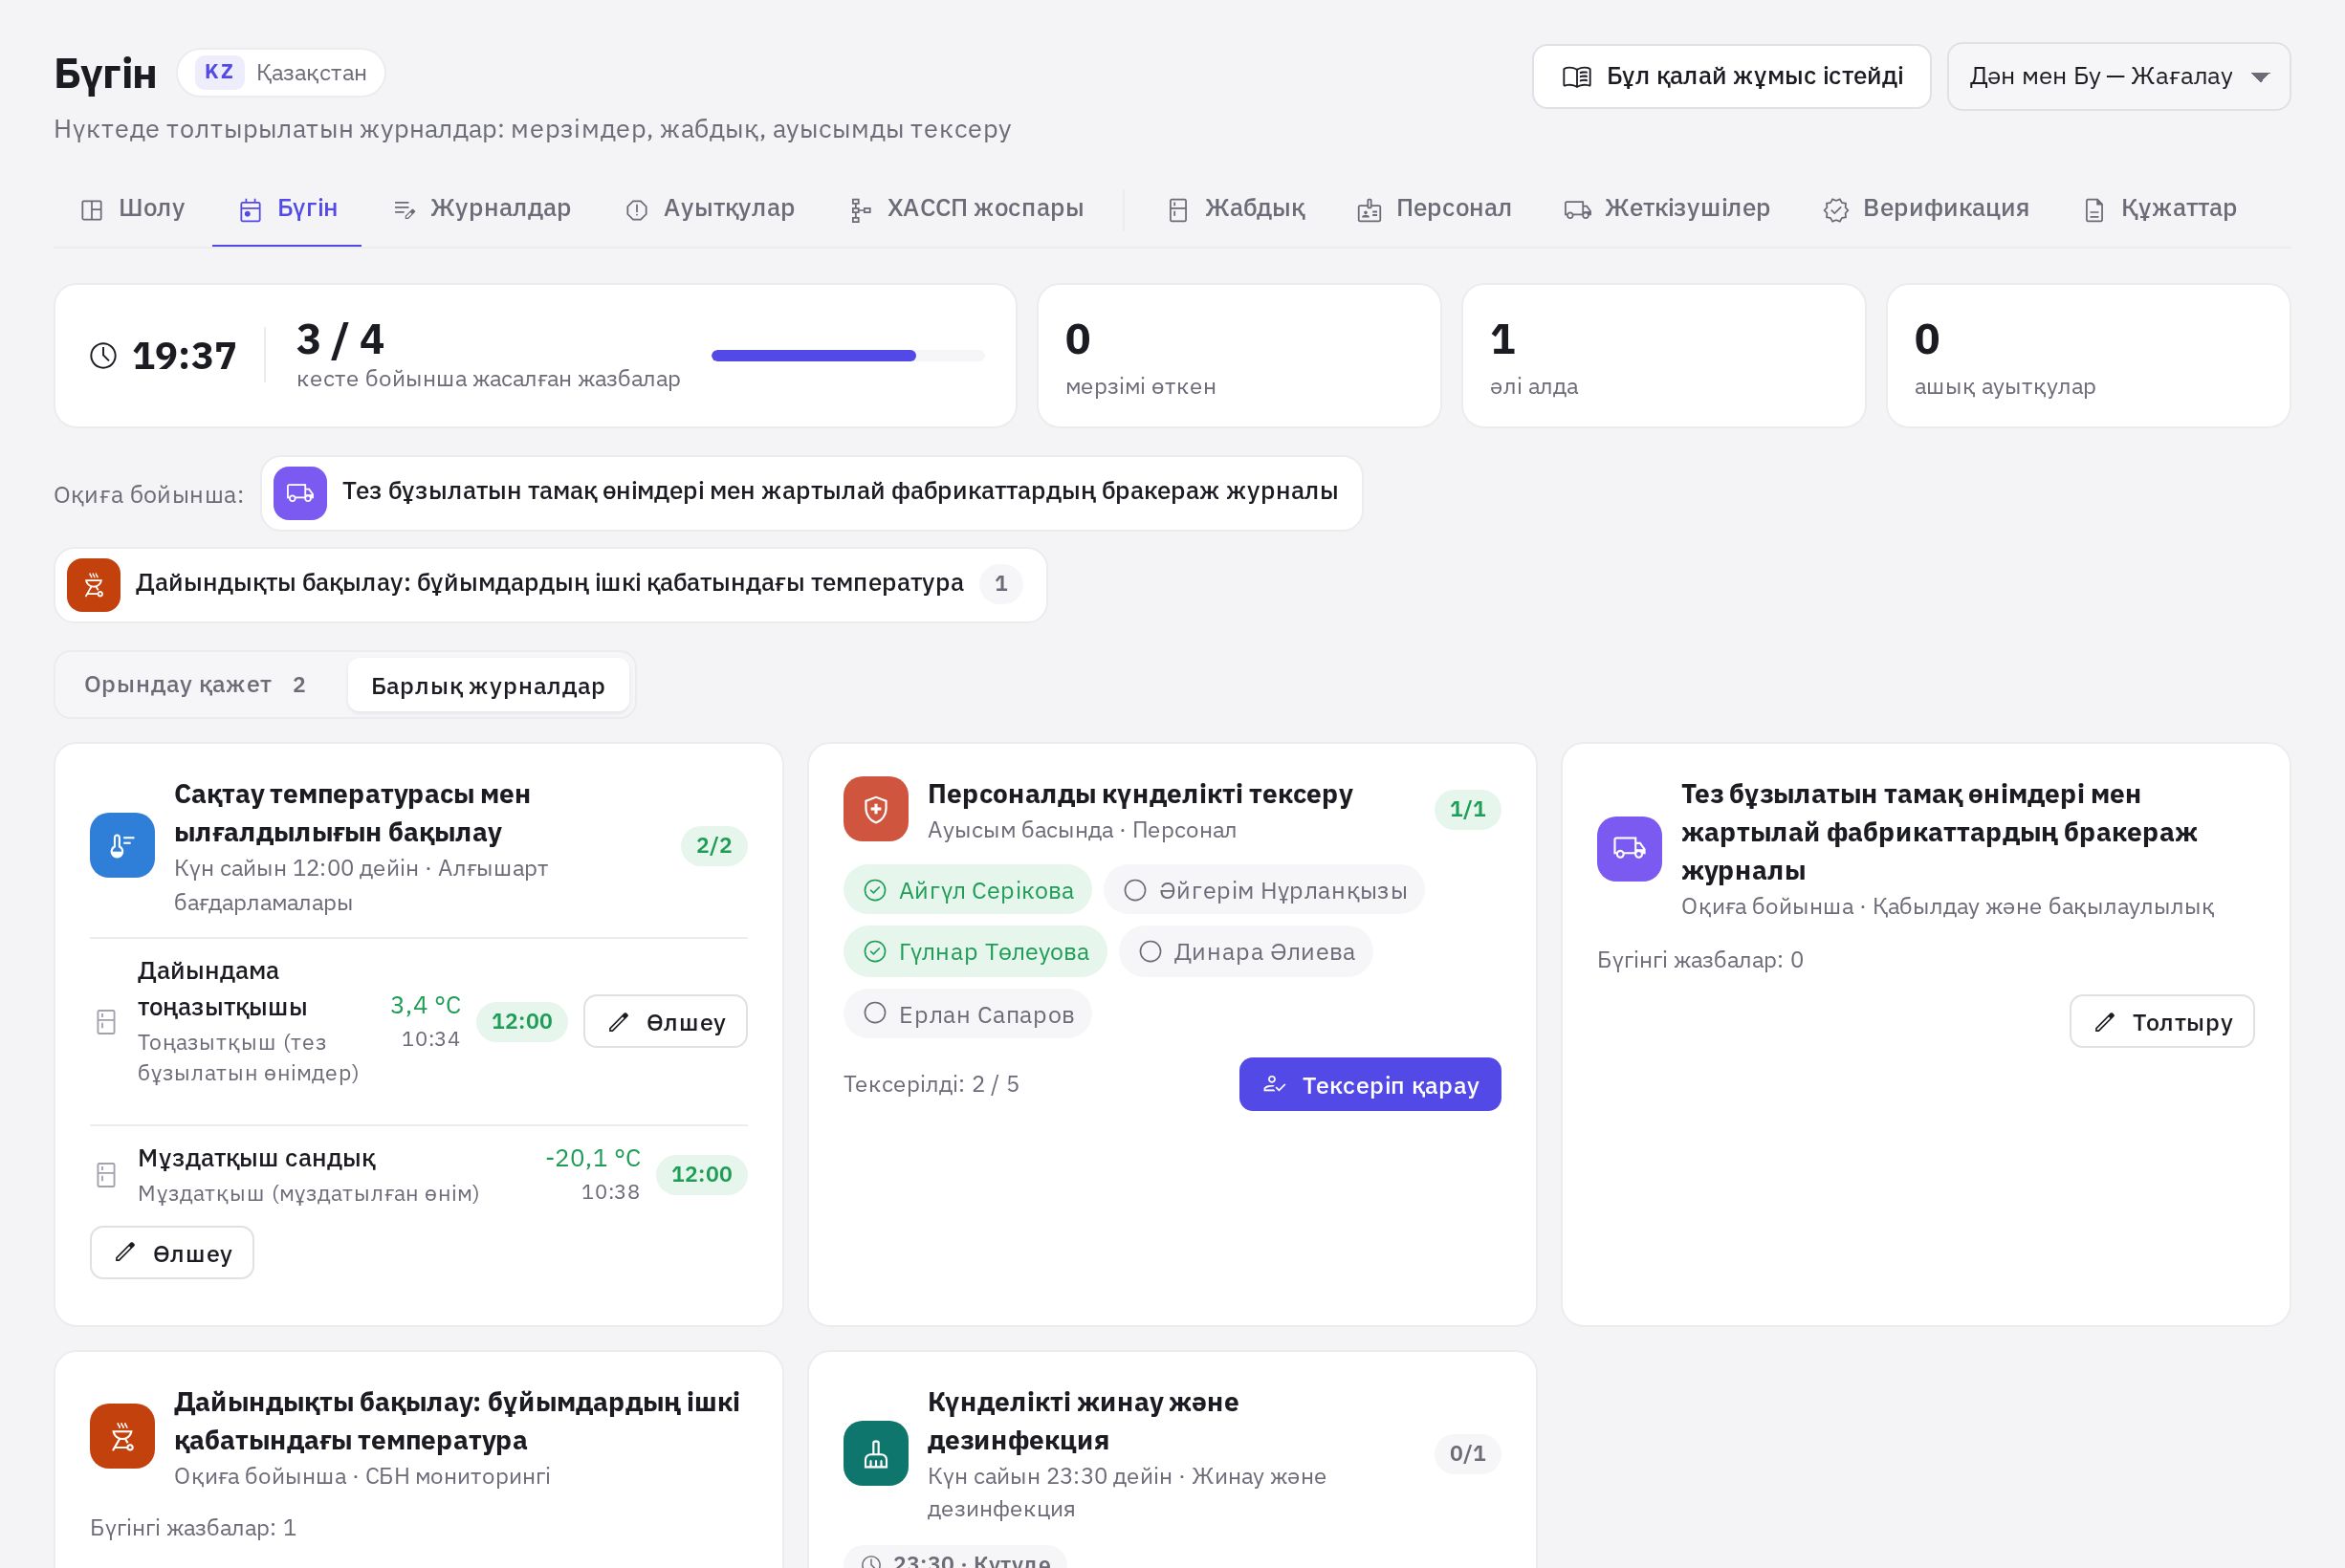Open the Тез бұзылатын тамақ өнімдері event chip
This screenshot has height=1568, width=2345.
811,493
